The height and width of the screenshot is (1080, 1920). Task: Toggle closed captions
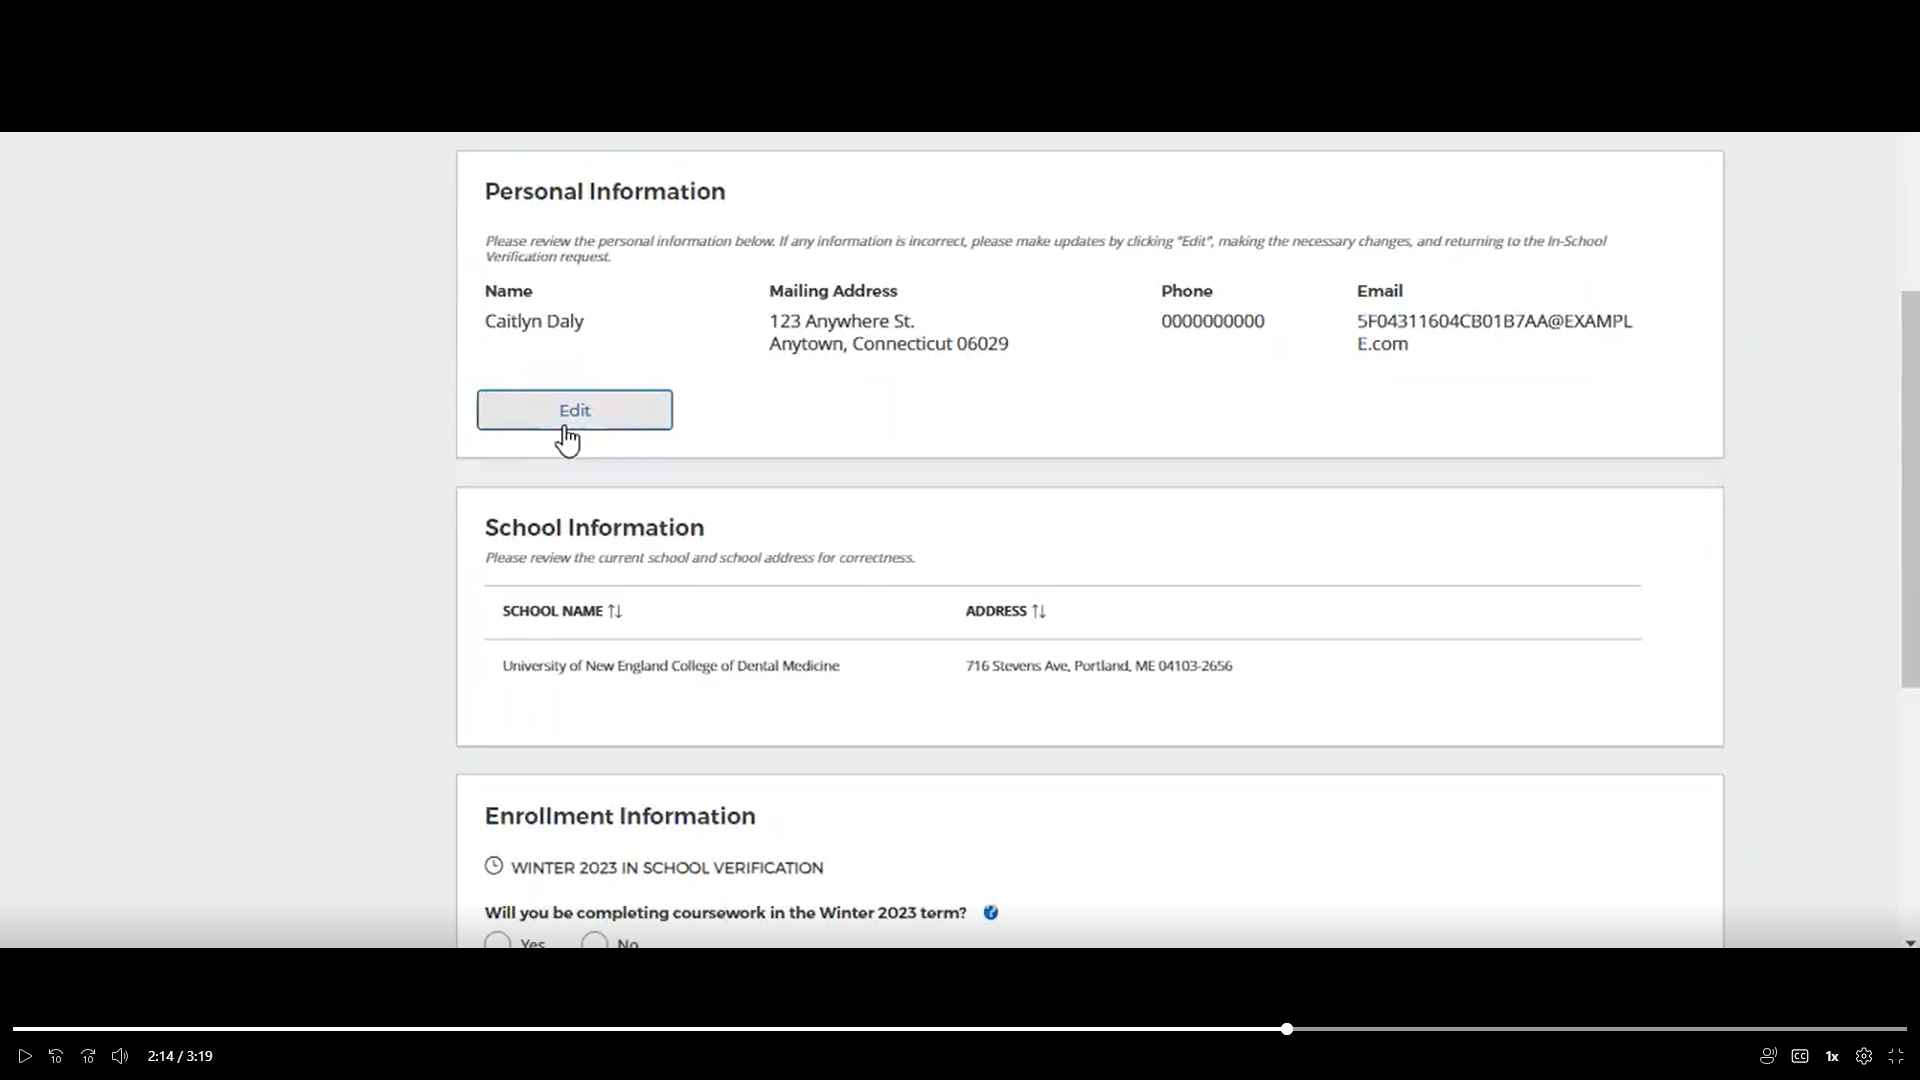(1800, 1056)
